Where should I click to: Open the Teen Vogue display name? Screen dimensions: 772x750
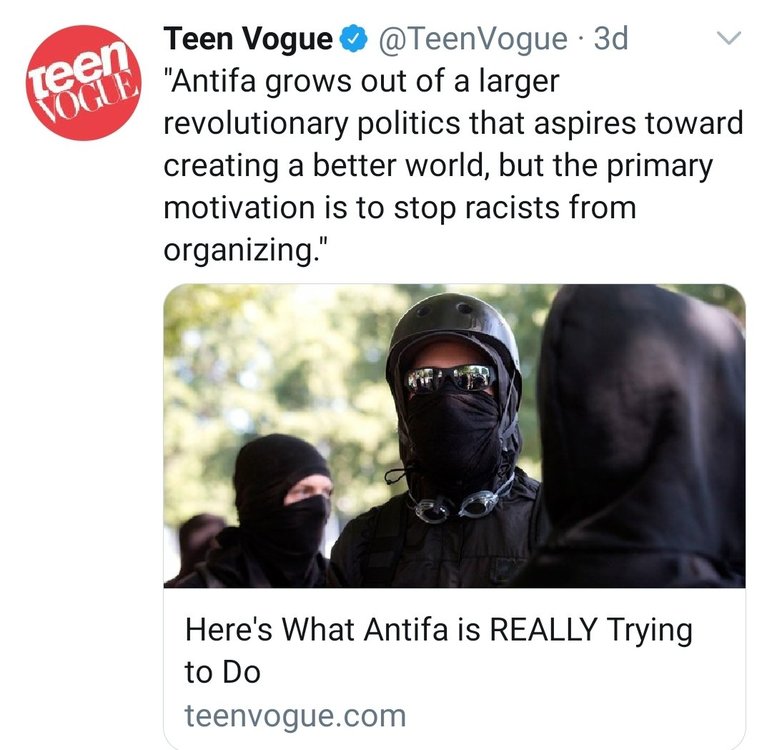coord(248,39)
